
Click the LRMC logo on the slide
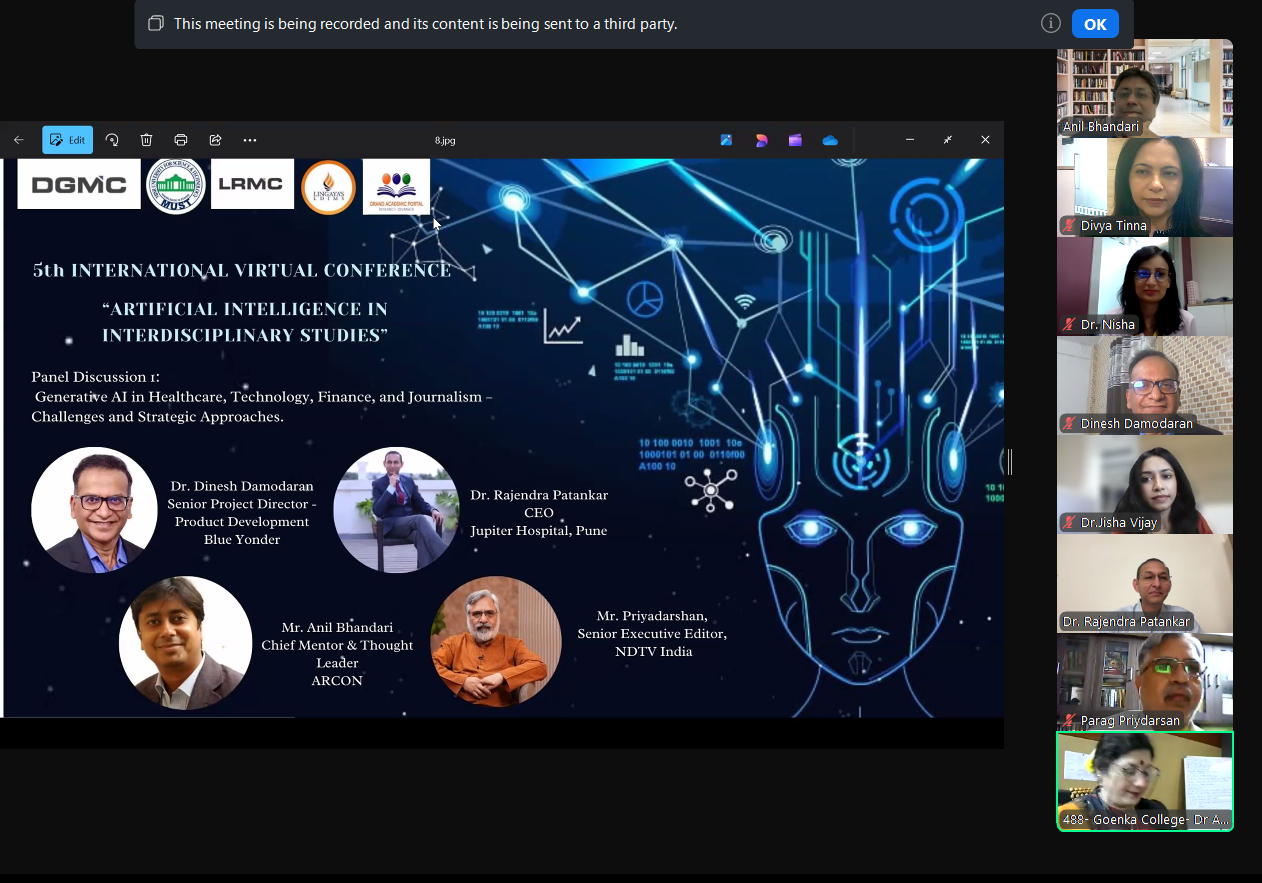[252, 184]
